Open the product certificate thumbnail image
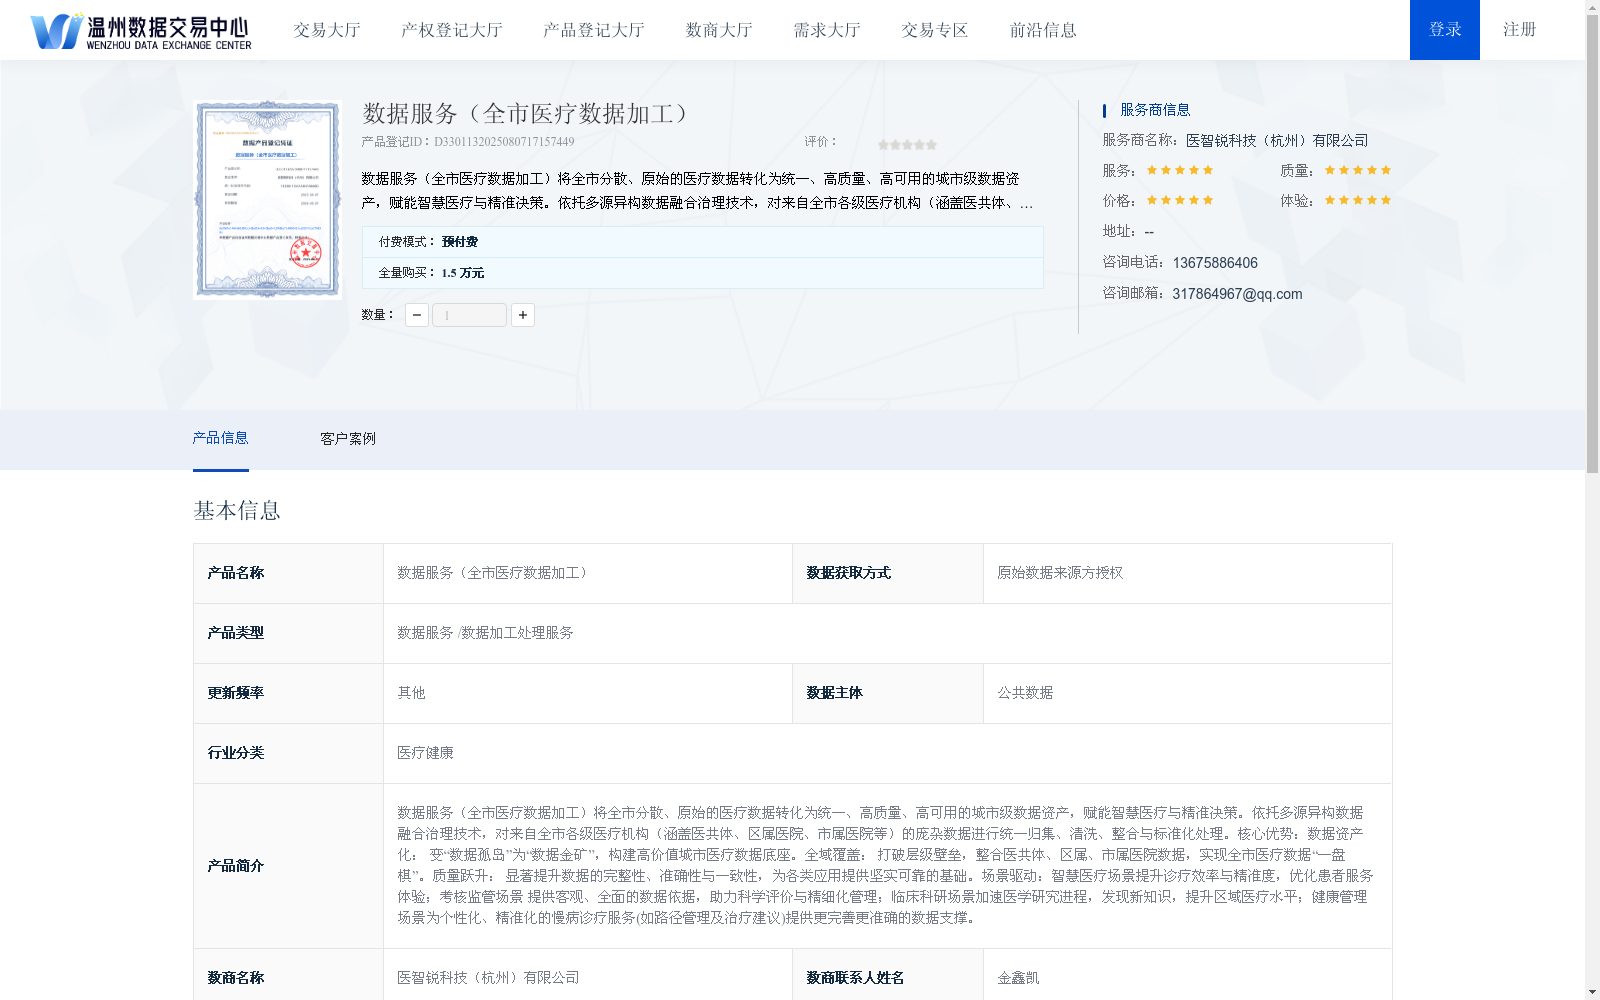Viewport: 1600px width, 1000px height. tap(267, 199)
